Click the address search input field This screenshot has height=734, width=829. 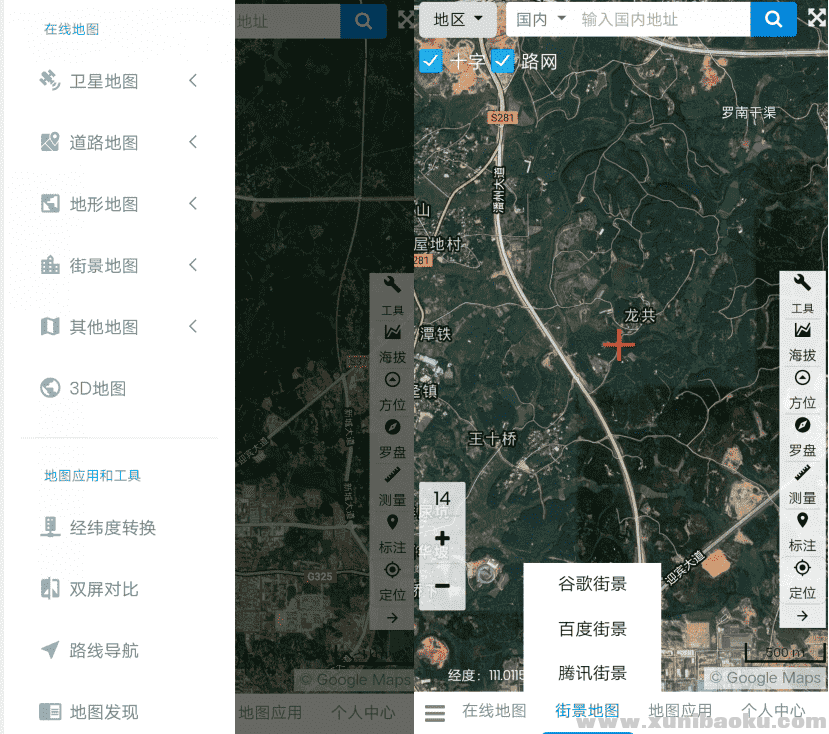point(660,19)
